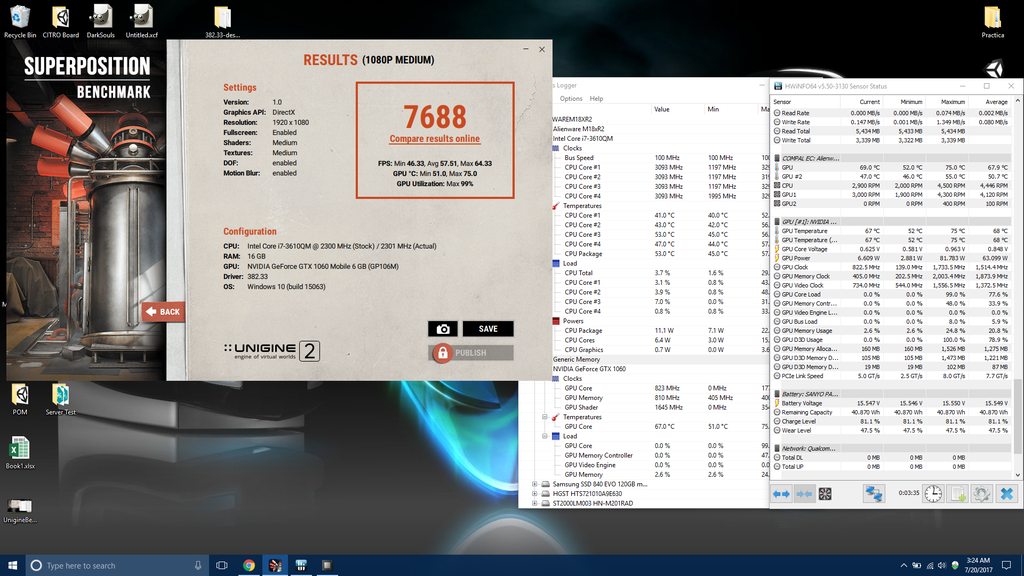Open the Help menu in logger

coord(596,99)
